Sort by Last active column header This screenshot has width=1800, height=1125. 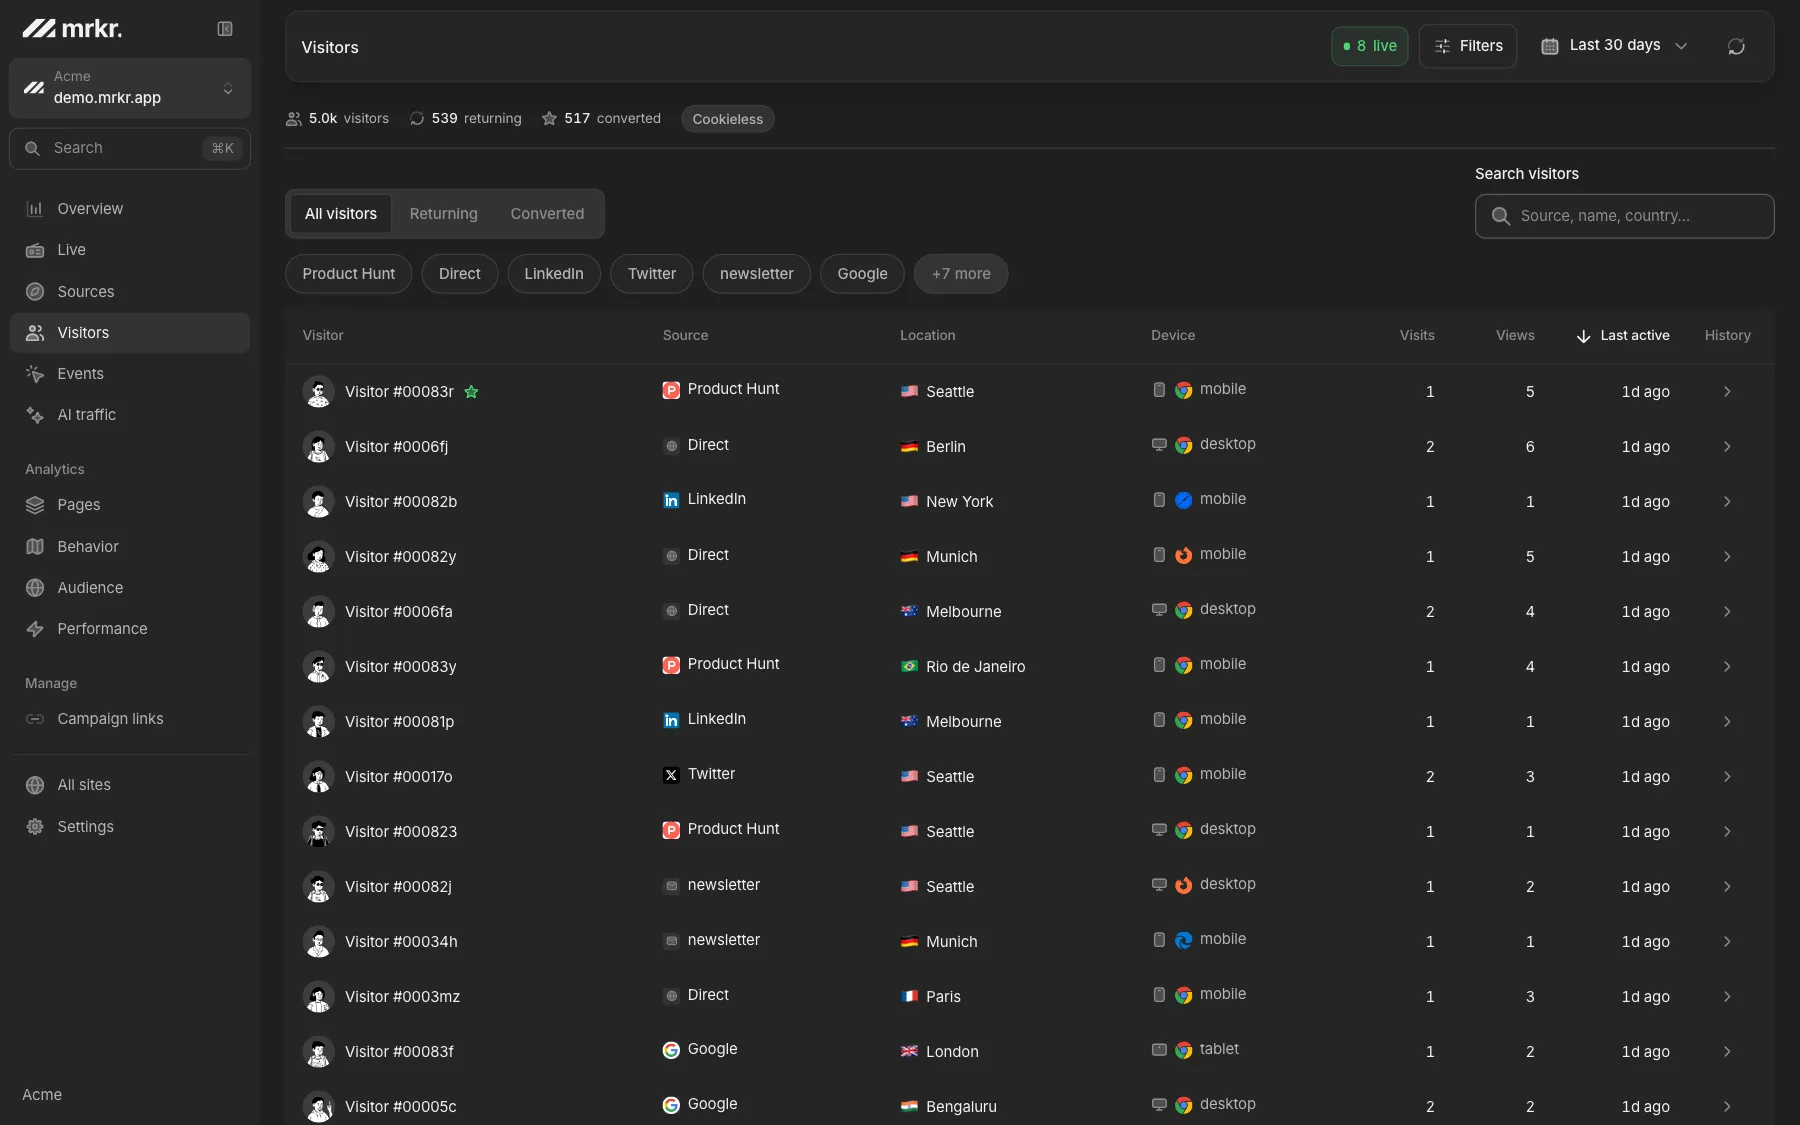click(x=1623, y=336)
